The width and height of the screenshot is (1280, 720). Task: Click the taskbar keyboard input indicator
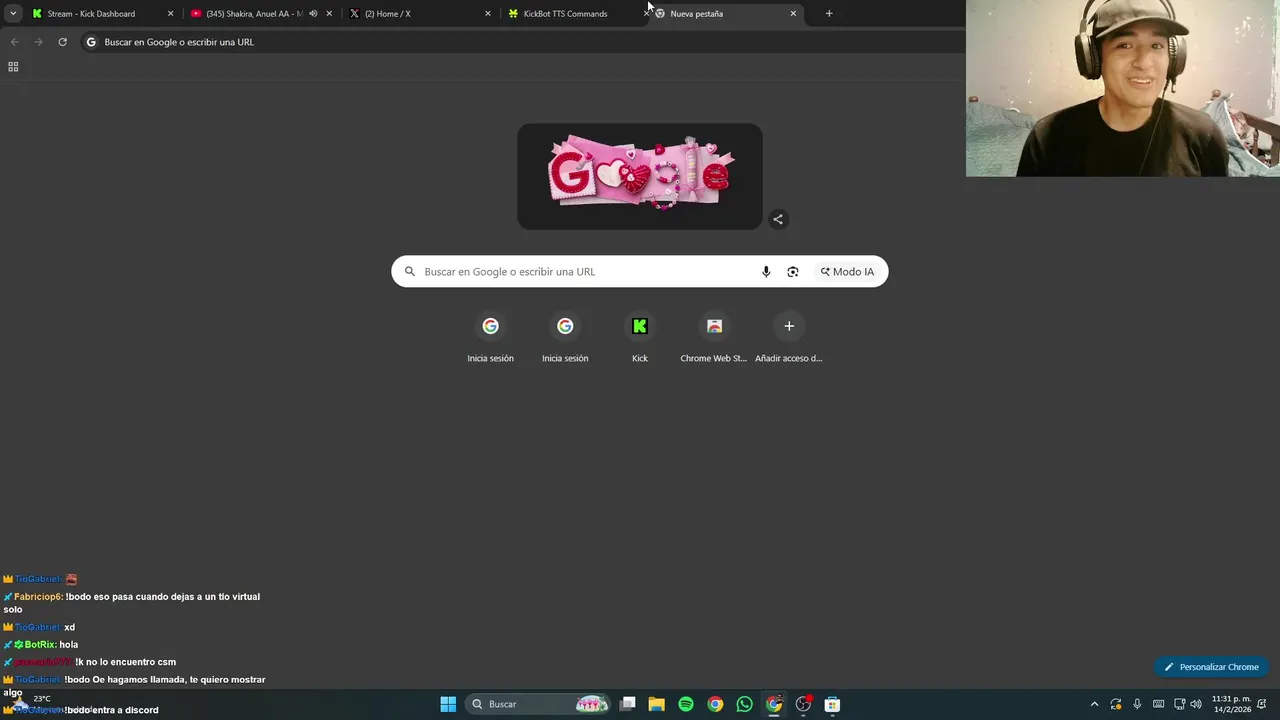(1159, 704)
